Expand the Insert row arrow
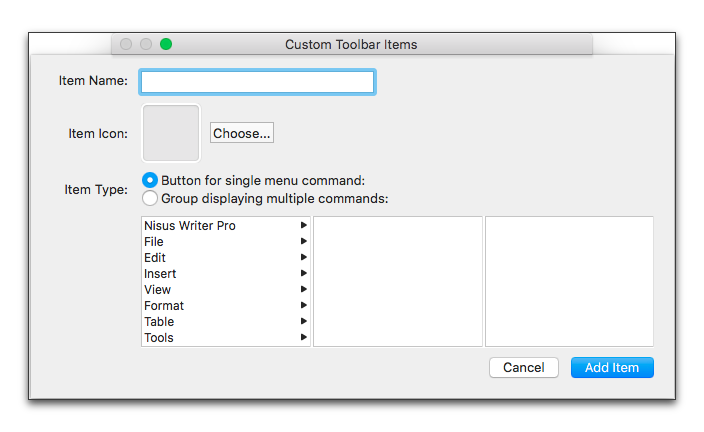 pos(304,273)
